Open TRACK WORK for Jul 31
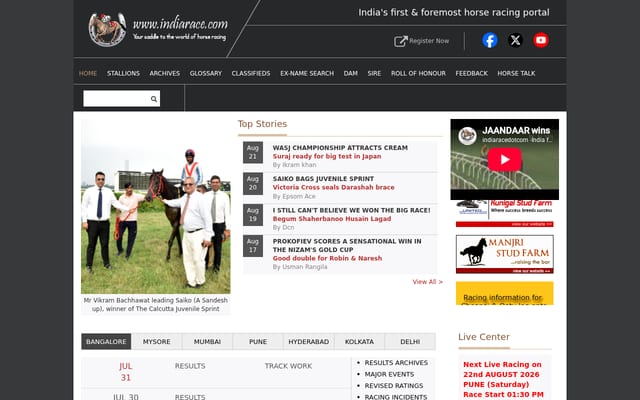The width and height of the screenshot is (640, 400). (288, 366)
